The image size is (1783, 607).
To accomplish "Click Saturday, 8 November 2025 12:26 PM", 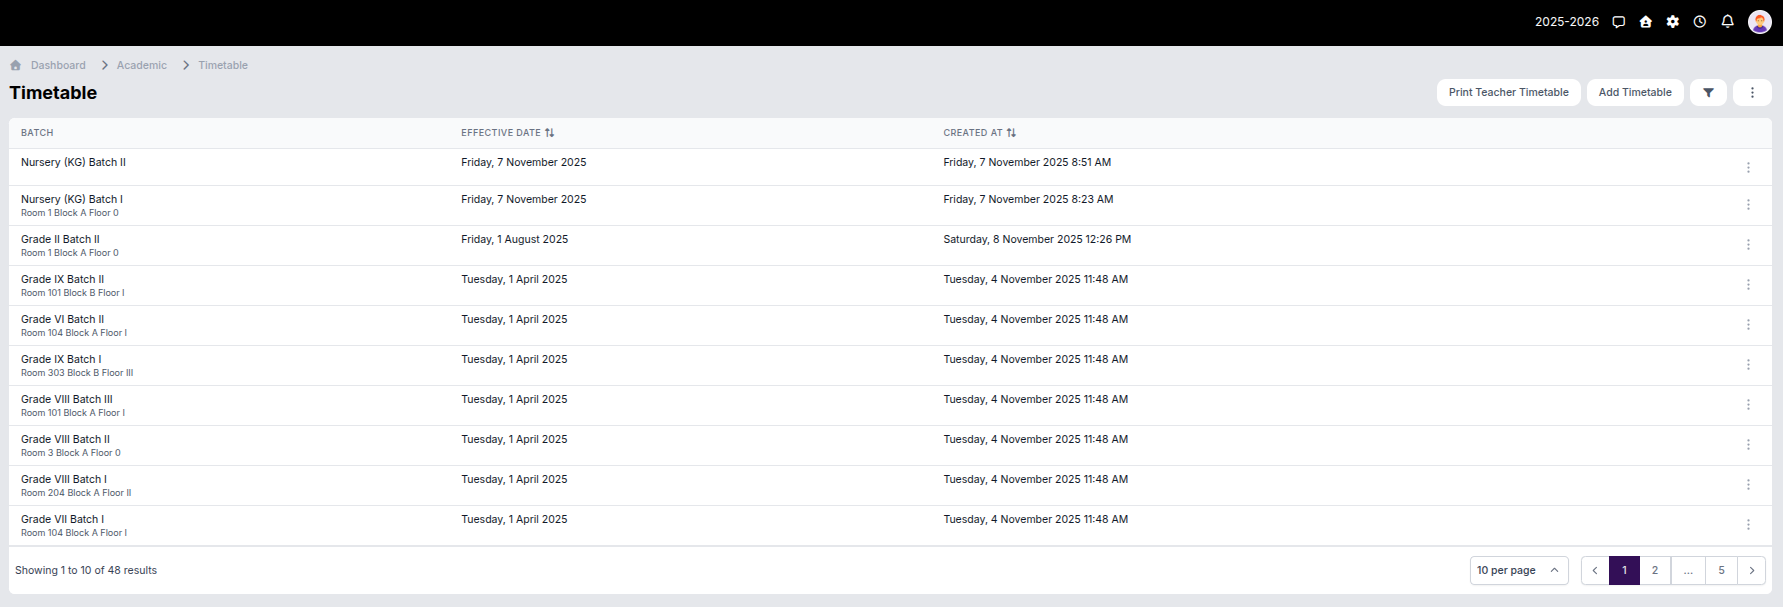I will 1037,239.
